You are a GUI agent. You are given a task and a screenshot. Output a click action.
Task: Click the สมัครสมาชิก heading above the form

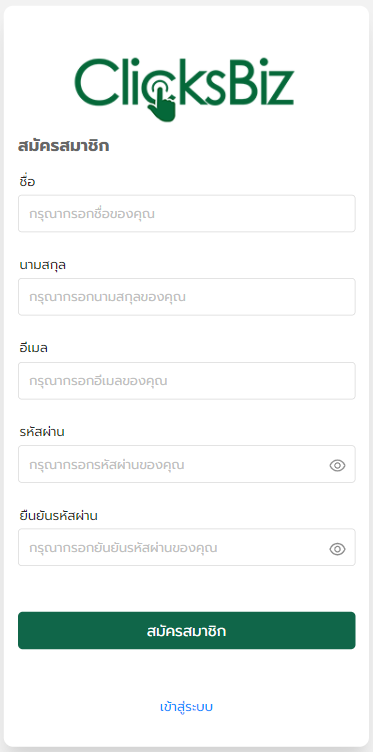64,146
